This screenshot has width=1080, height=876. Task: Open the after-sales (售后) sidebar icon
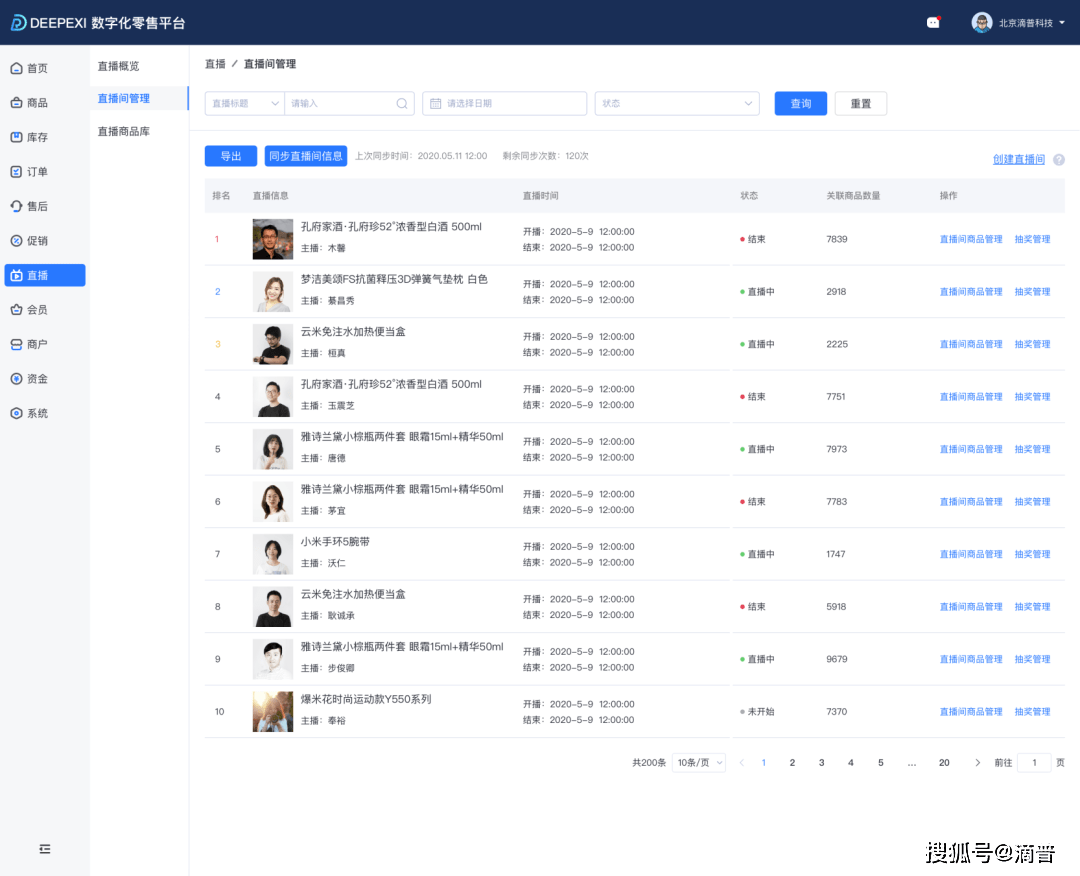16,206
